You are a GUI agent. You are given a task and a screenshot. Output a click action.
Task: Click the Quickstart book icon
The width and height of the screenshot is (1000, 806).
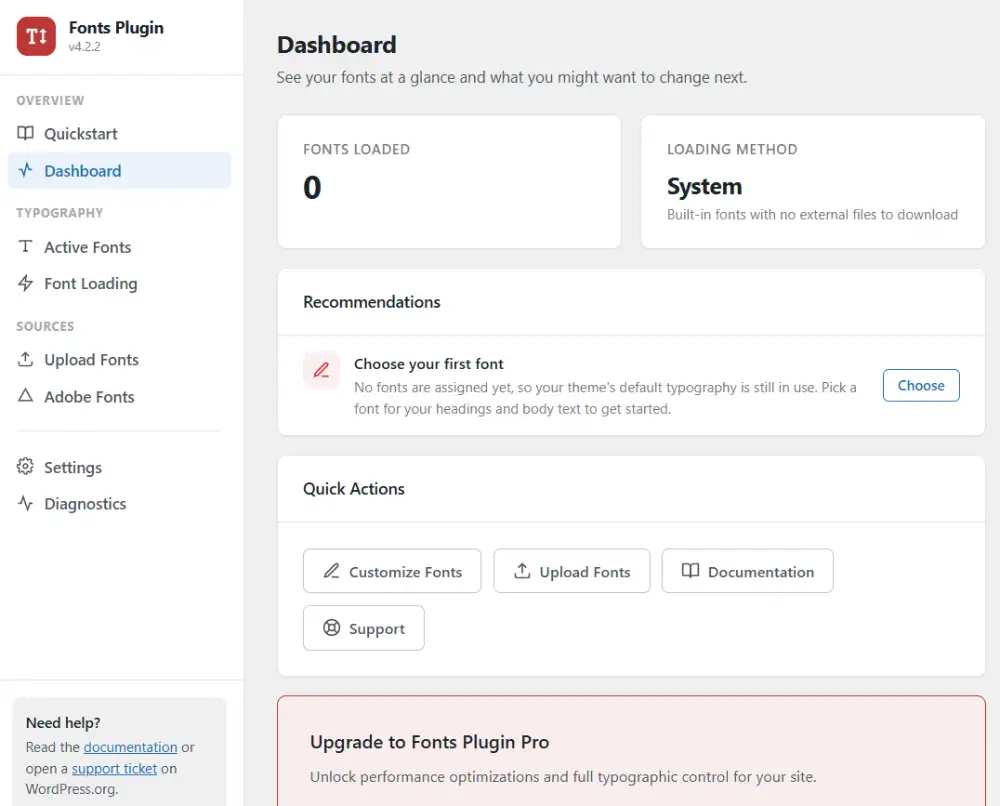click(26, 133)
